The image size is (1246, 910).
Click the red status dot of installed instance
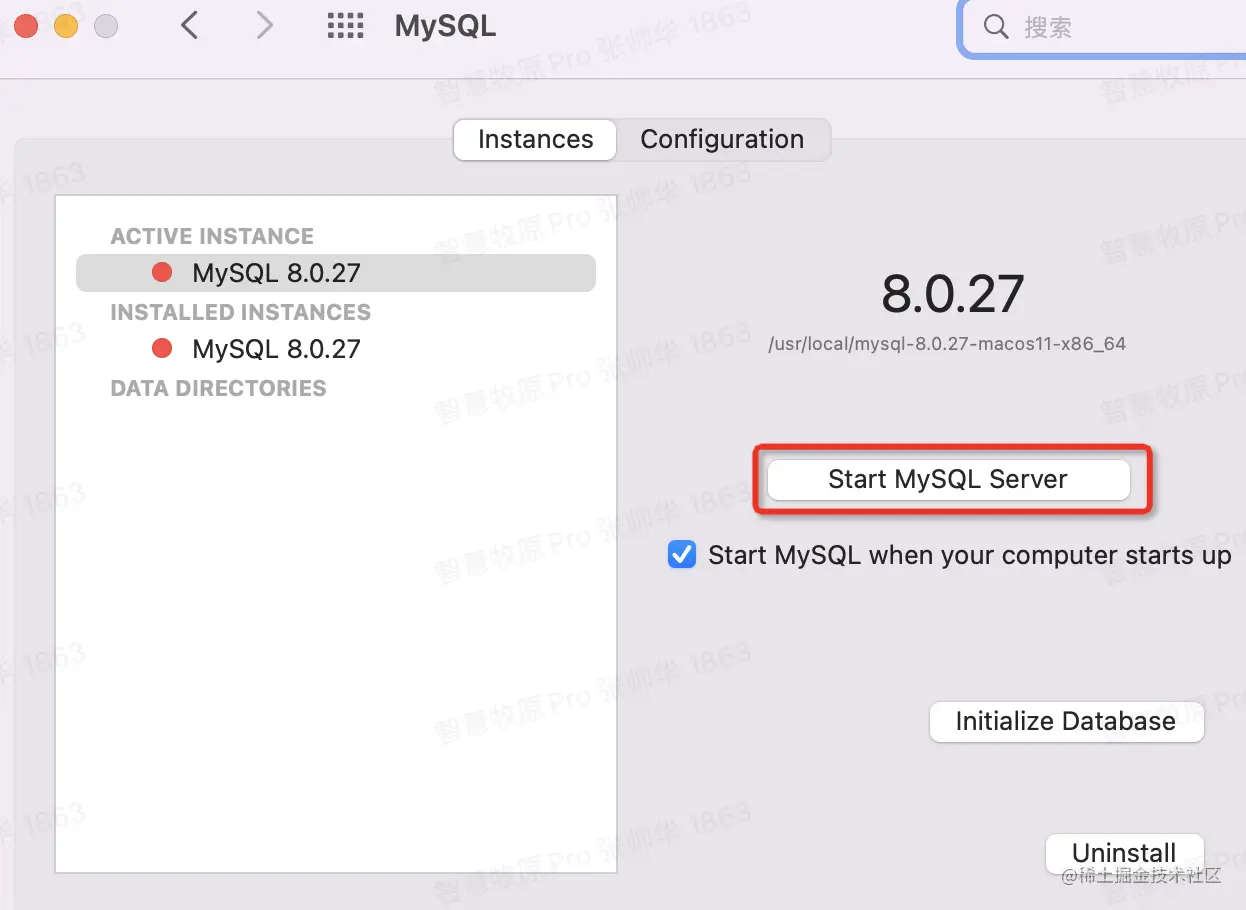pyautogui.click(x=162, y=348)
